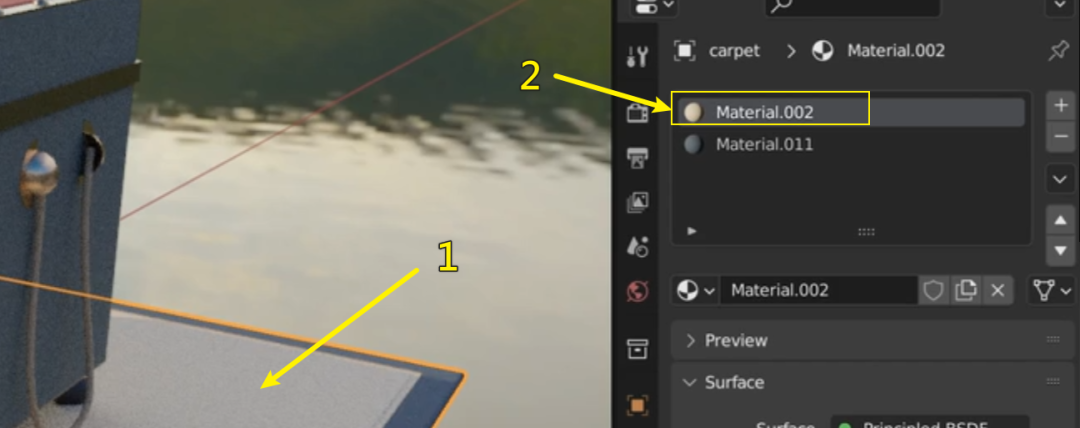Open the material slot specials menu
This screenshot has height=428, width=1080.
tap(1060, 180)
